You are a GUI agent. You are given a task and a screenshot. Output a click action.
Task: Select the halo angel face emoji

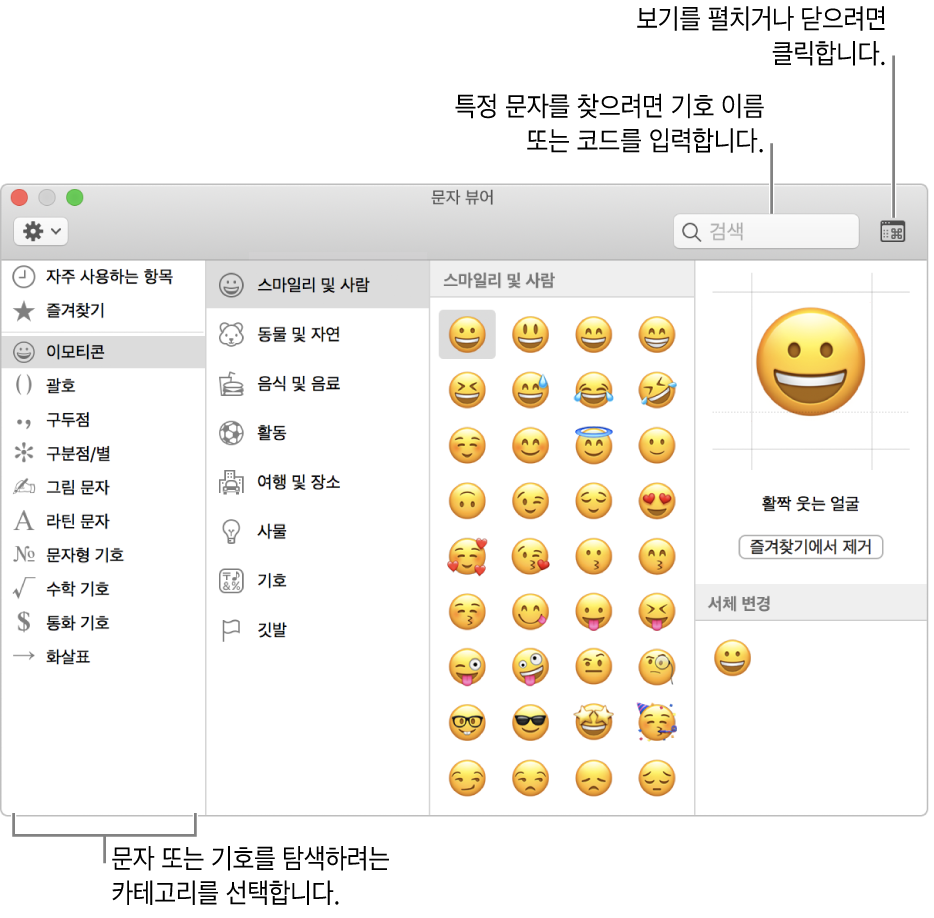click(593, 445)
